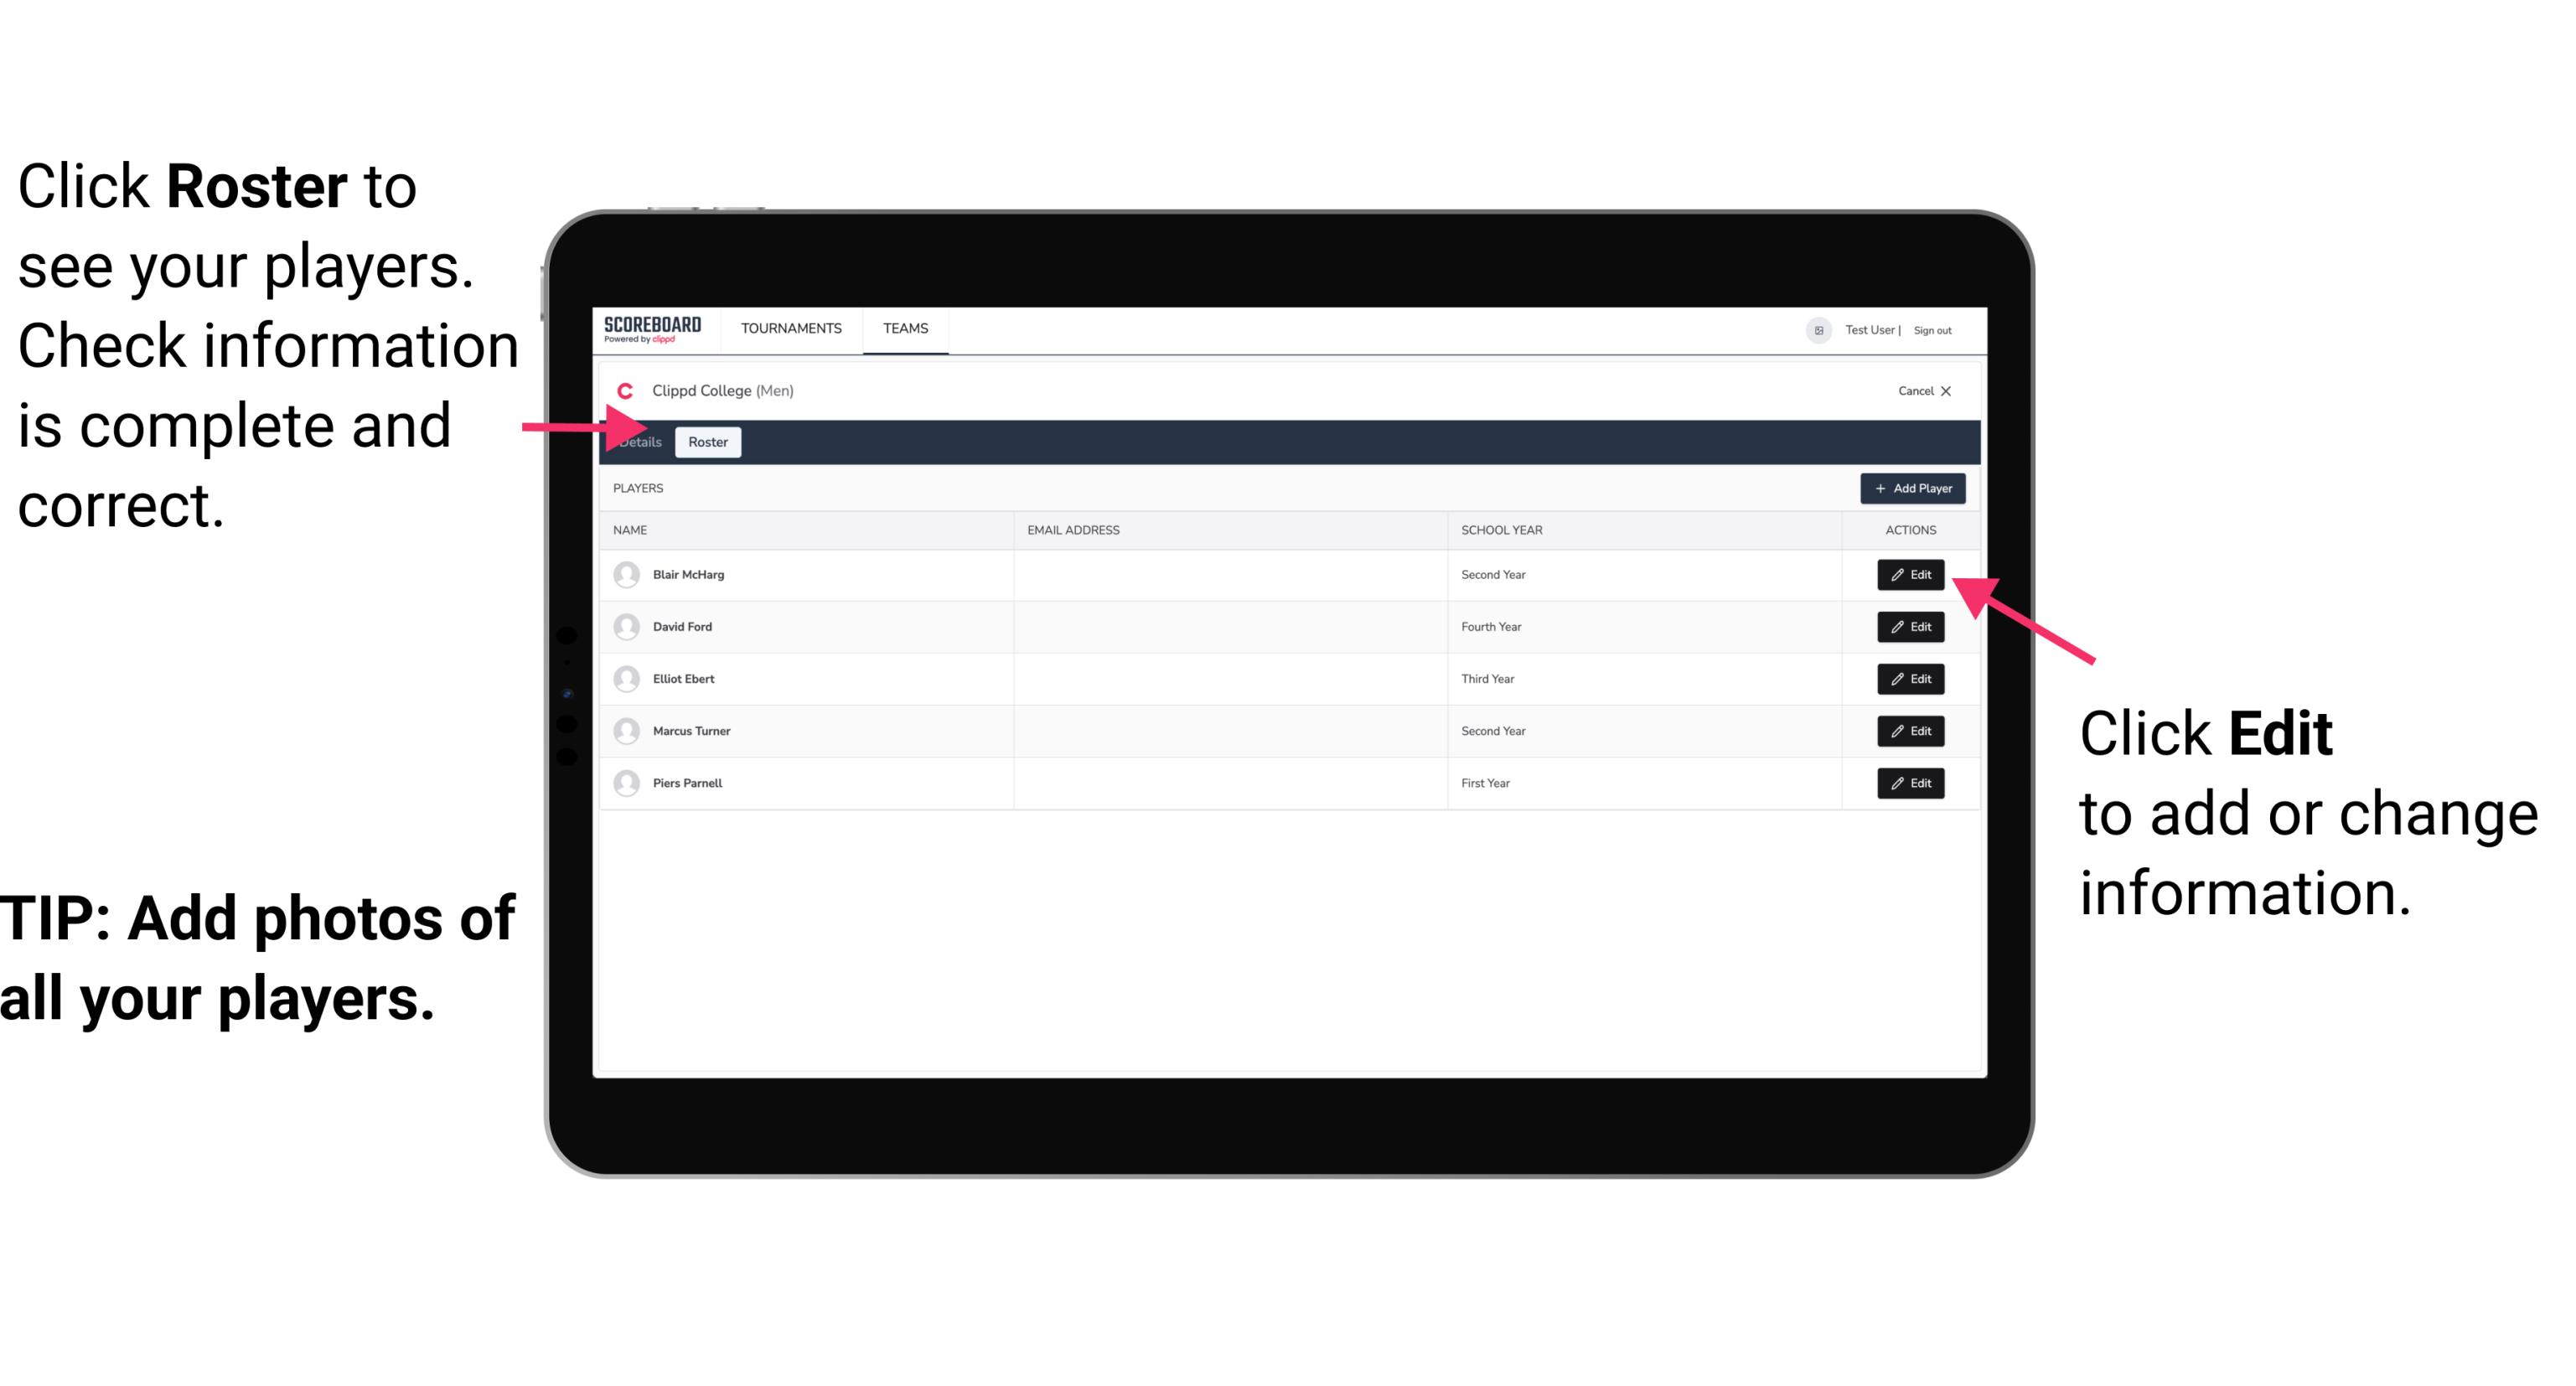
Task: Open the TEAMS menu item
Action: [x=904, y=328]
